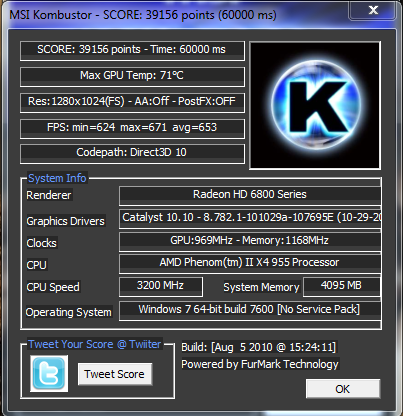403x416 pixels.
Task: Click the Windows 7 64-bit OS field
Action: click(x=250, y=311)
